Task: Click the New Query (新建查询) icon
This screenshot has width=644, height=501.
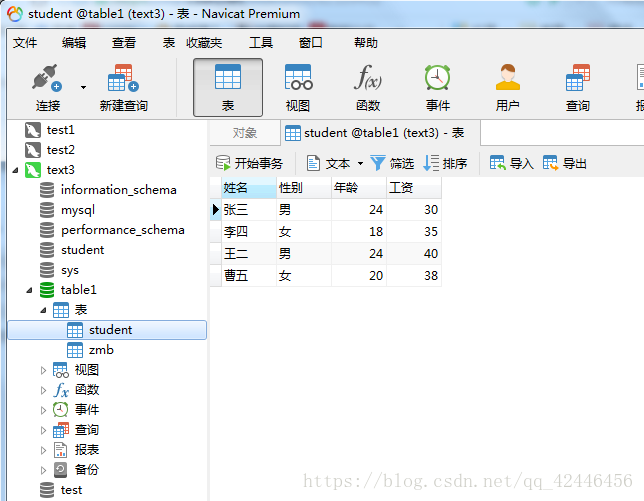Action: coord(123,78)
